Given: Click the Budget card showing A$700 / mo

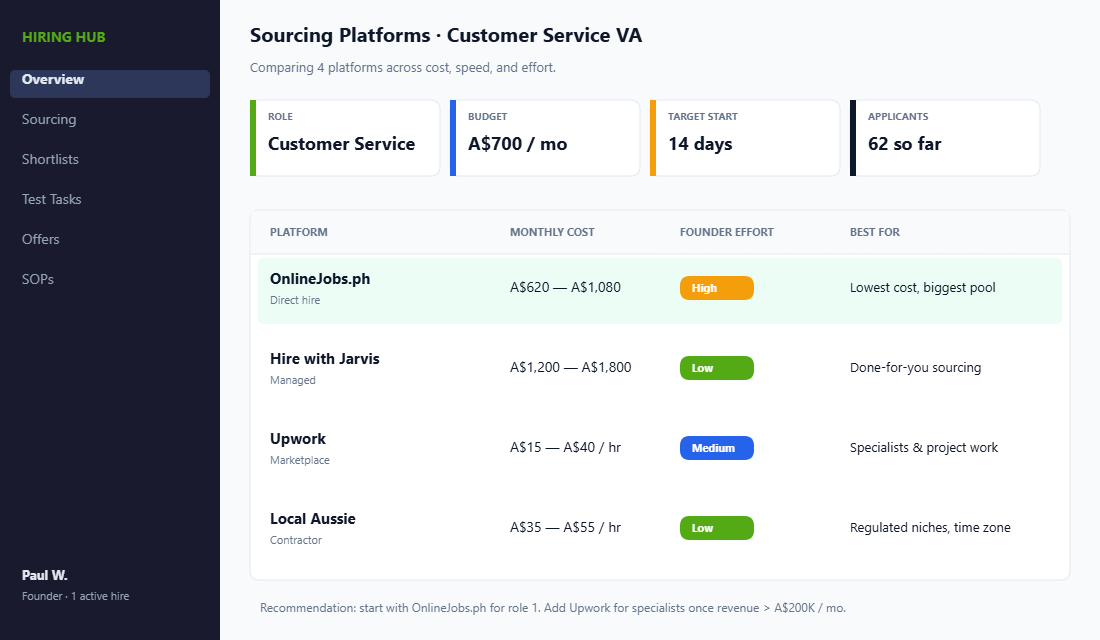Looking at the screenshot, I should [x=545, y=138].
